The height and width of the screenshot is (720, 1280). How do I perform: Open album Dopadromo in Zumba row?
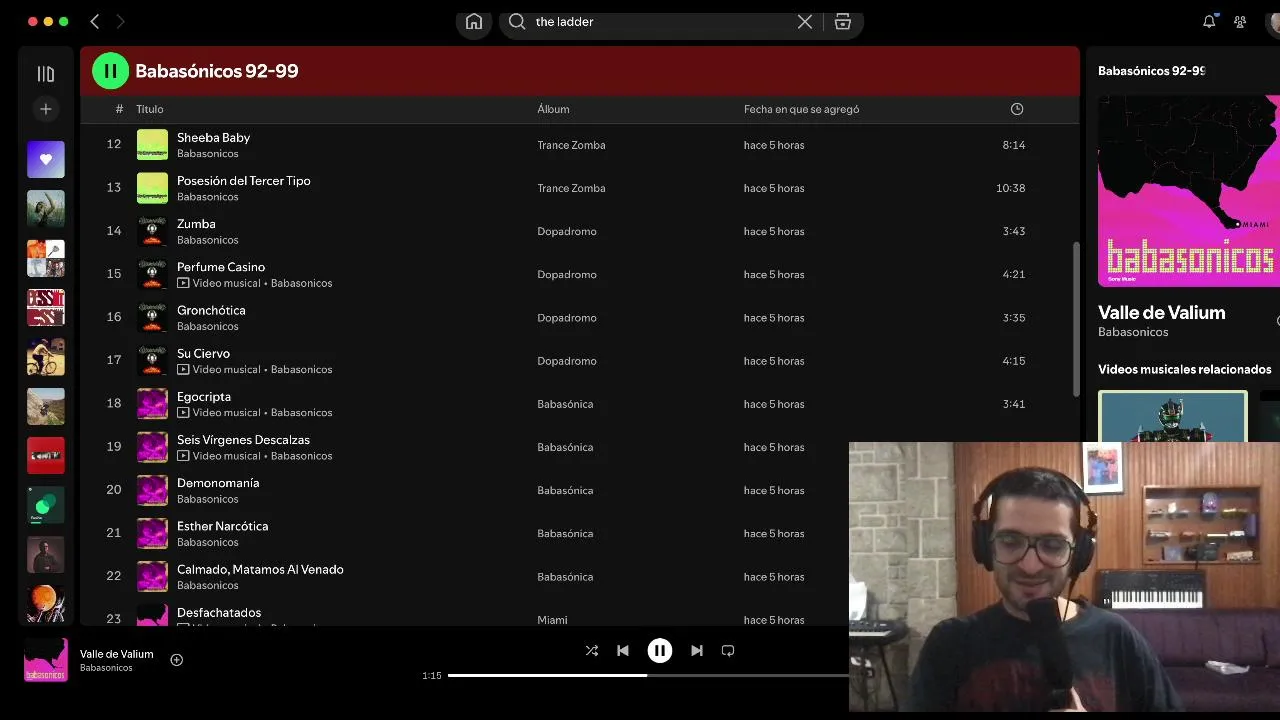[567, 231]
